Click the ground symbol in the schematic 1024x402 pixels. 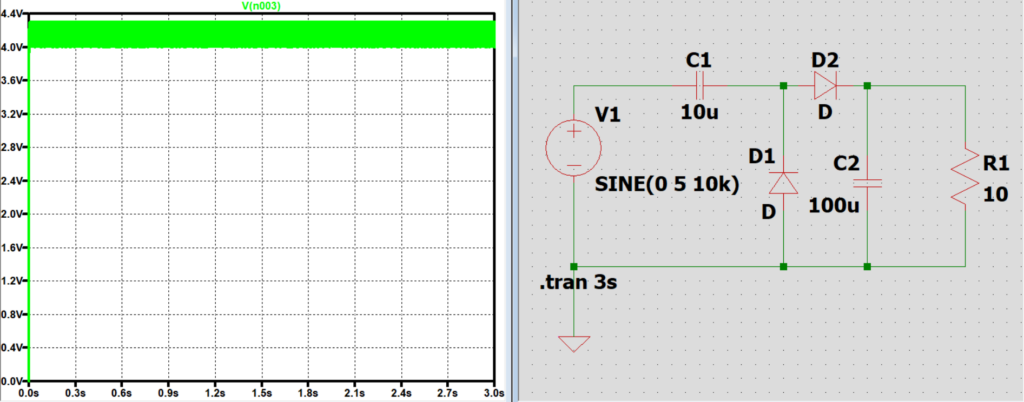pos(573,343)
